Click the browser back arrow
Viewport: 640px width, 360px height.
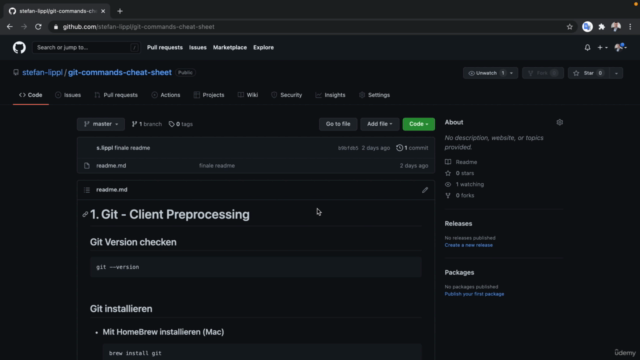tap(10, 27)
